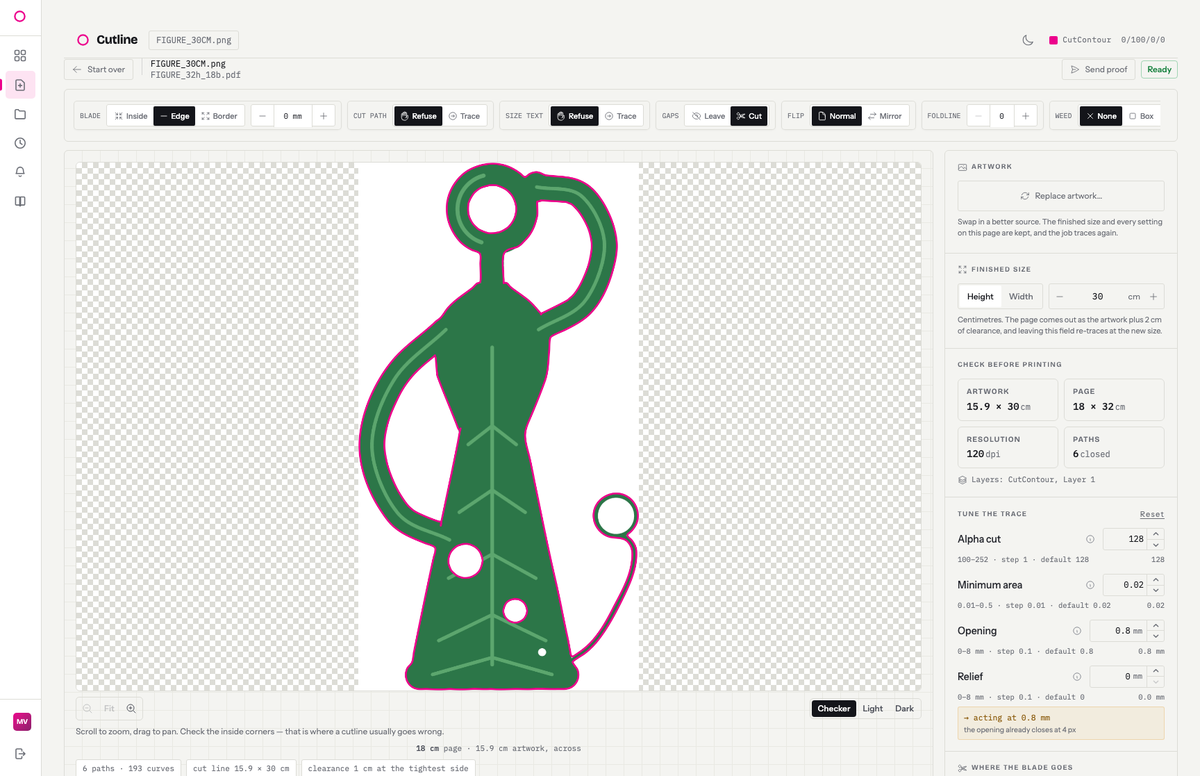Click the Alpha cut value field
The image size is (1200, 776).
pyautogui.click(x=1125, y=539)
